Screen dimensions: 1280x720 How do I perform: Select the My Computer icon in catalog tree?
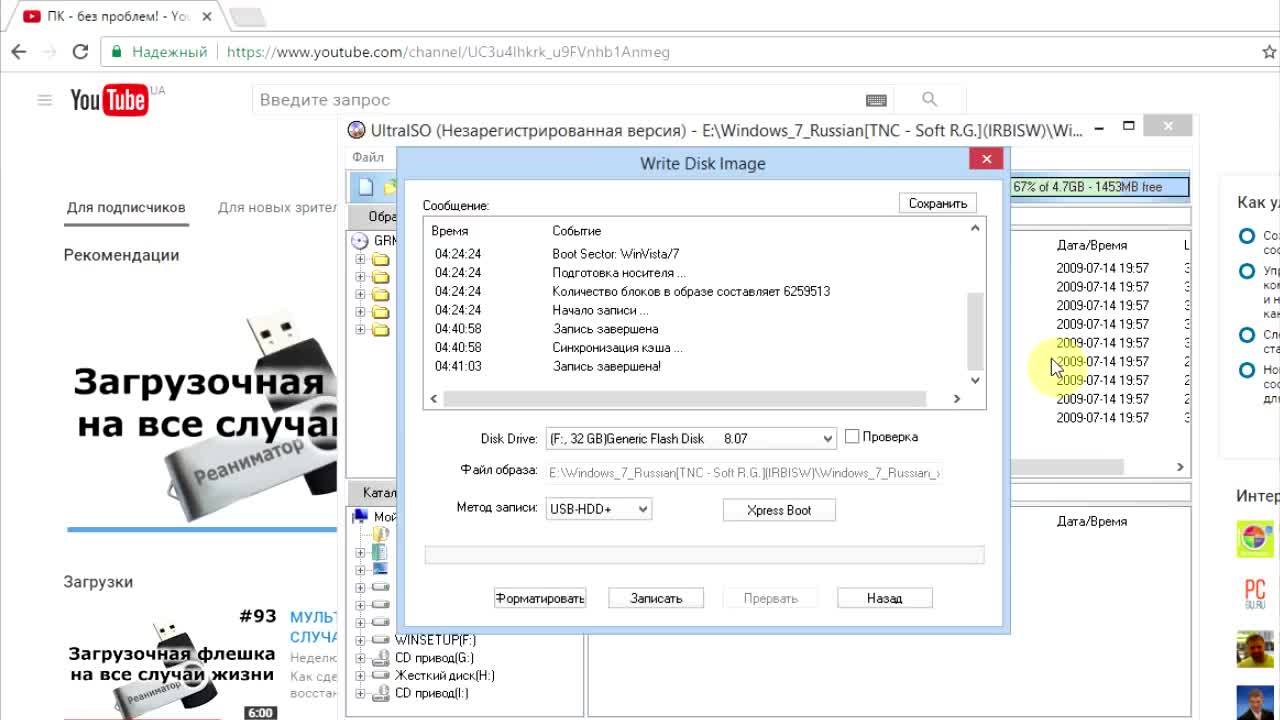tap(361, 517)
